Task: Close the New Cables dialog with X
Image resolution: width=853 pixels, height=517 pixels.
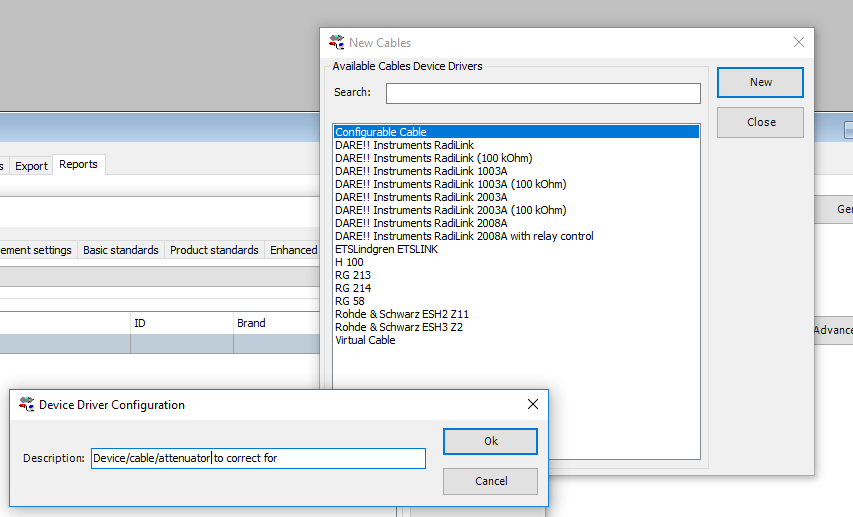Action: (799, 42)
